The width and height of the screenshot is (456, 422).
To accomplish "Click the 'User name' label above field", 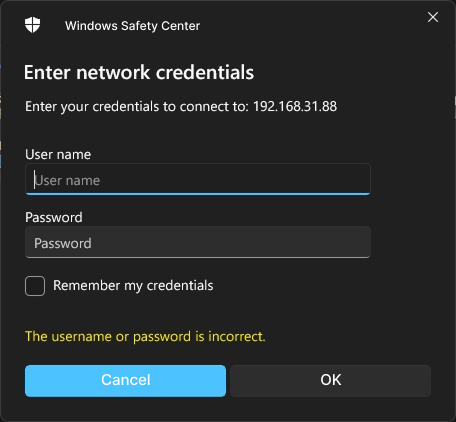I will 58,155.
